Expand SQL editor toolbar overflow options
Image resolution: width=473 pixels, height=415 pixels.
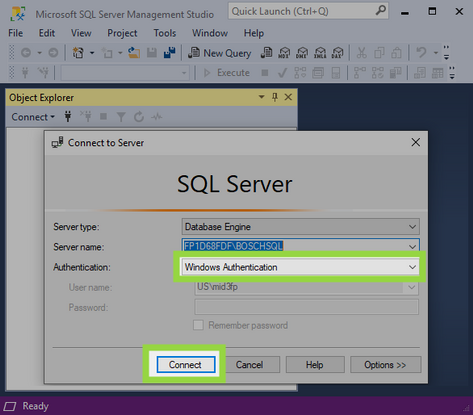click(x=452, y=73)
